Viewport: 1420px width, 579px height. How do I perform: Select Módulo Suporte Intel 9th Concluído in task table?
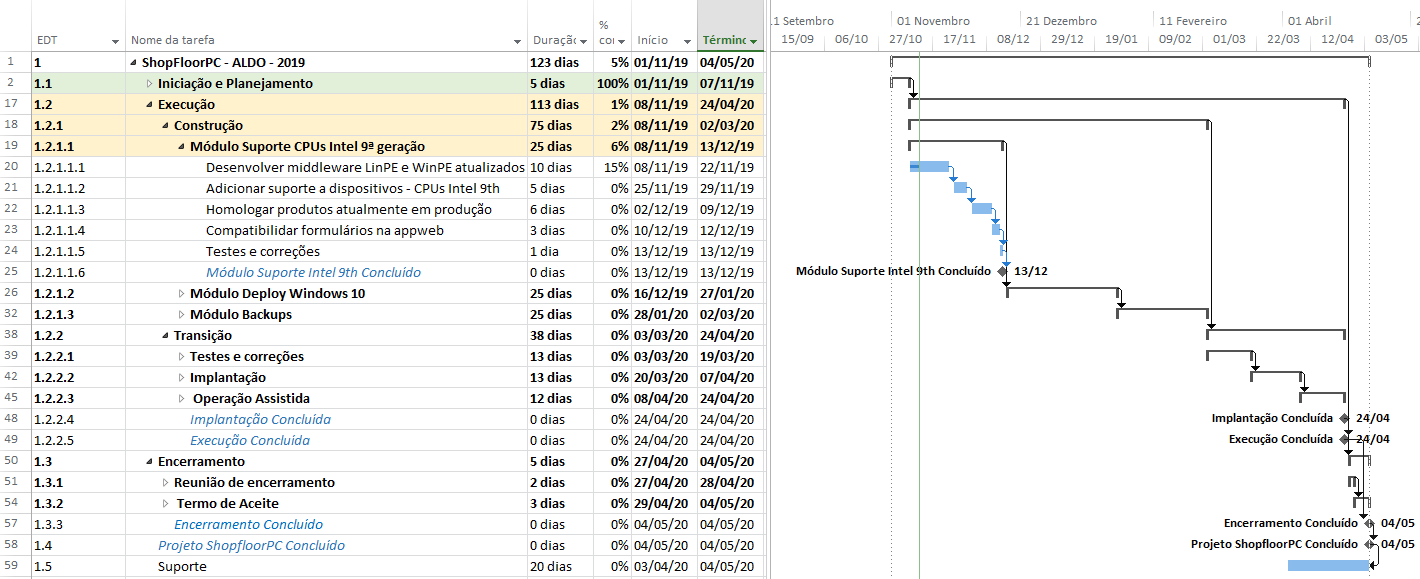[x=313, y=273]
